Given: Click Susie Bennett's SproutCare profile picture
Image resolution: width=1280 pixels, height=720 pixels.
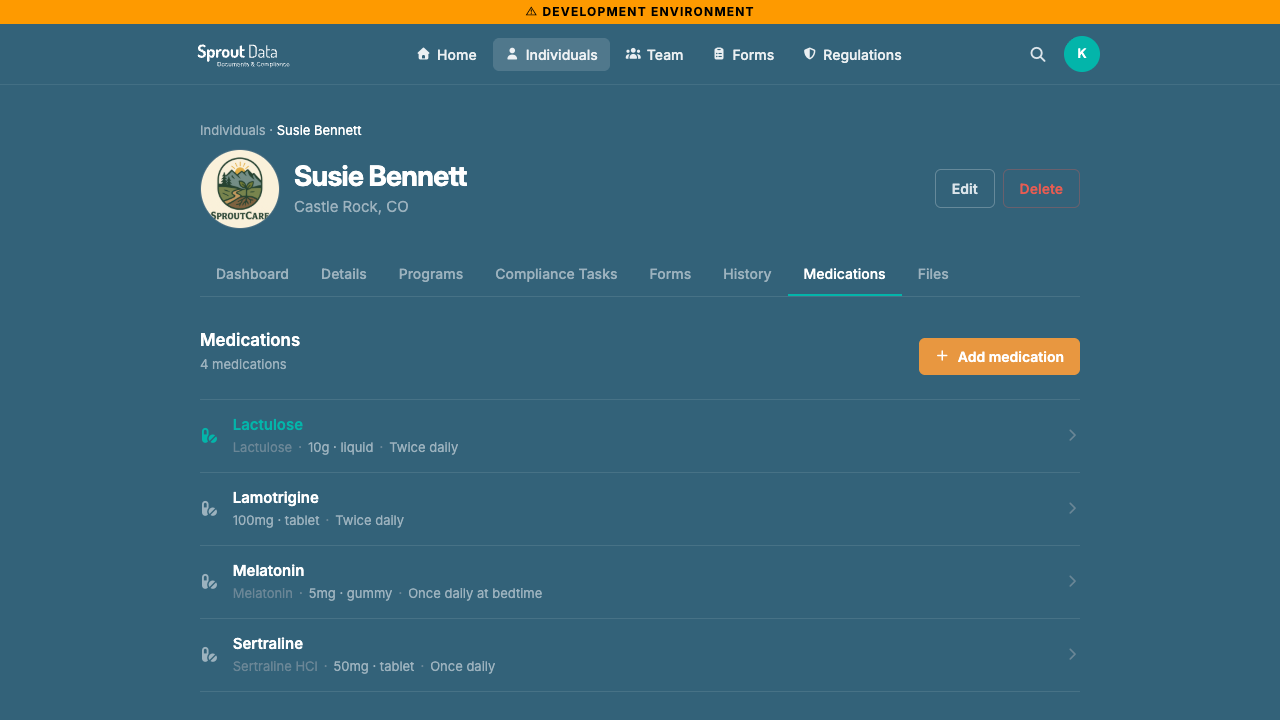Looking at the screenshot, I should click(240, 189).
